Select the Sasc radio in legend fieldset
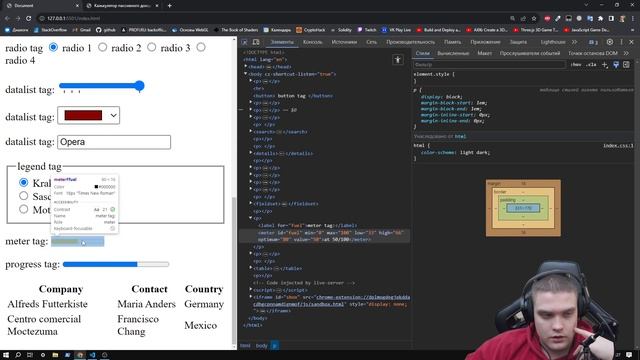640x360 pixels. [24, 196]
